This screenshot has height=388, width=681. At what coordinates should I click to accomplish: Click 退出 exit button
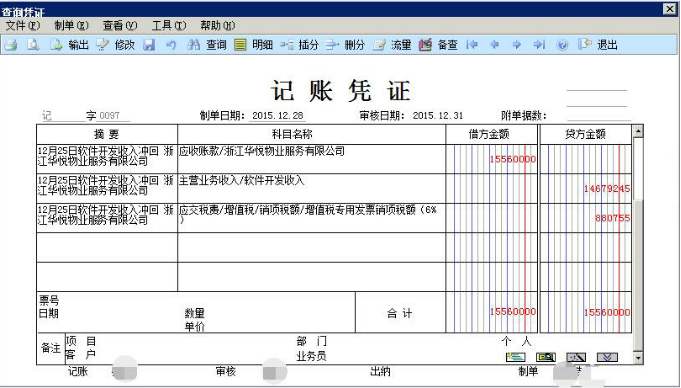tap(598, 45)
